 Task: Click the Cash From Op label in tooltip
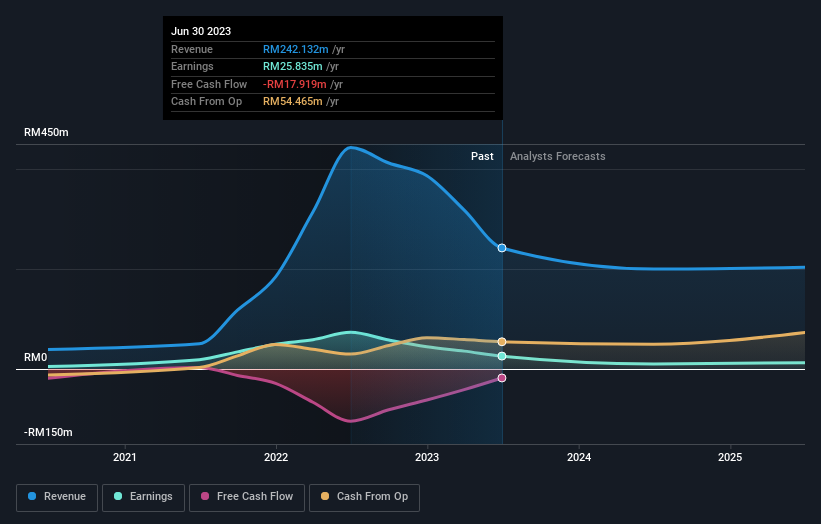click(x=206, y=102)
